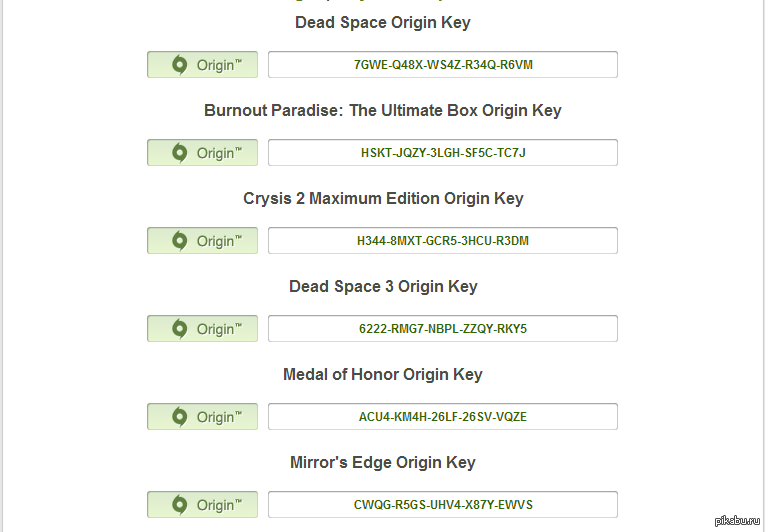Image resolution: width=765 pixels, height=532 pixels.
Task: Select the Mirror's Edge key field CWQG-R5GS
Action: coord(443,504)
